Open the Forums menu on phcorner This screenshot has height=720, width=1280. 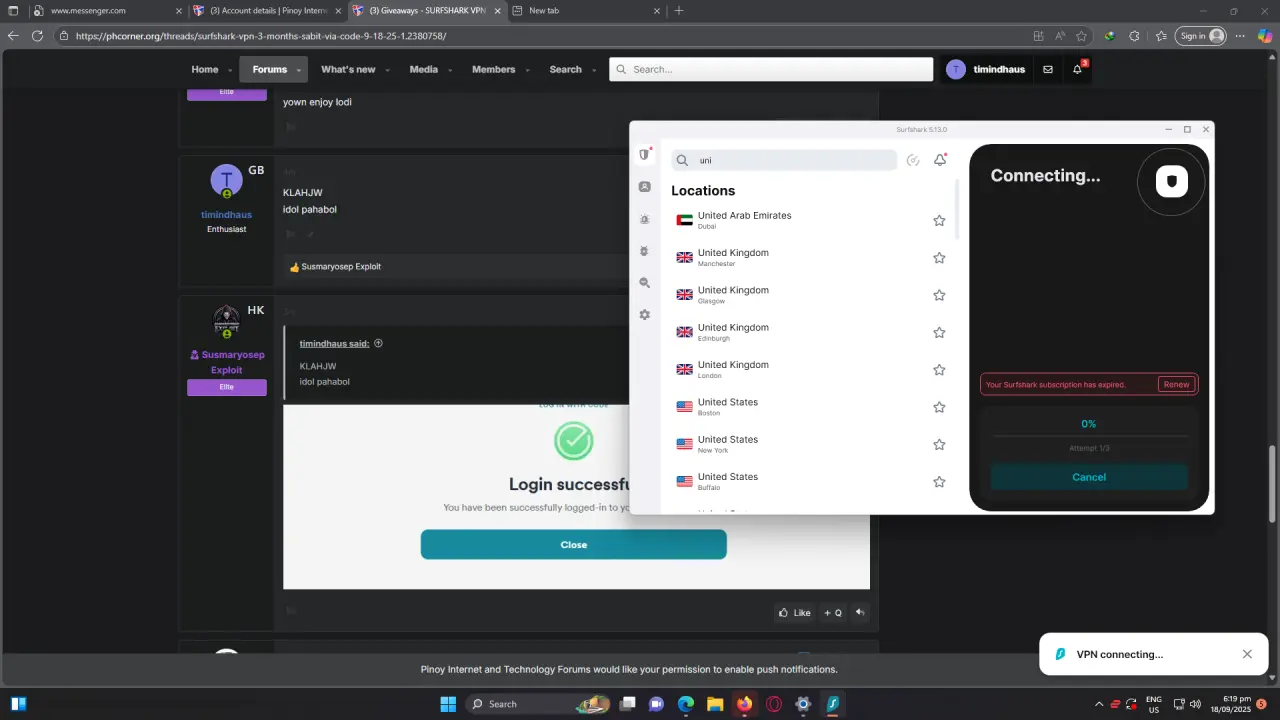tap(270, 69)
